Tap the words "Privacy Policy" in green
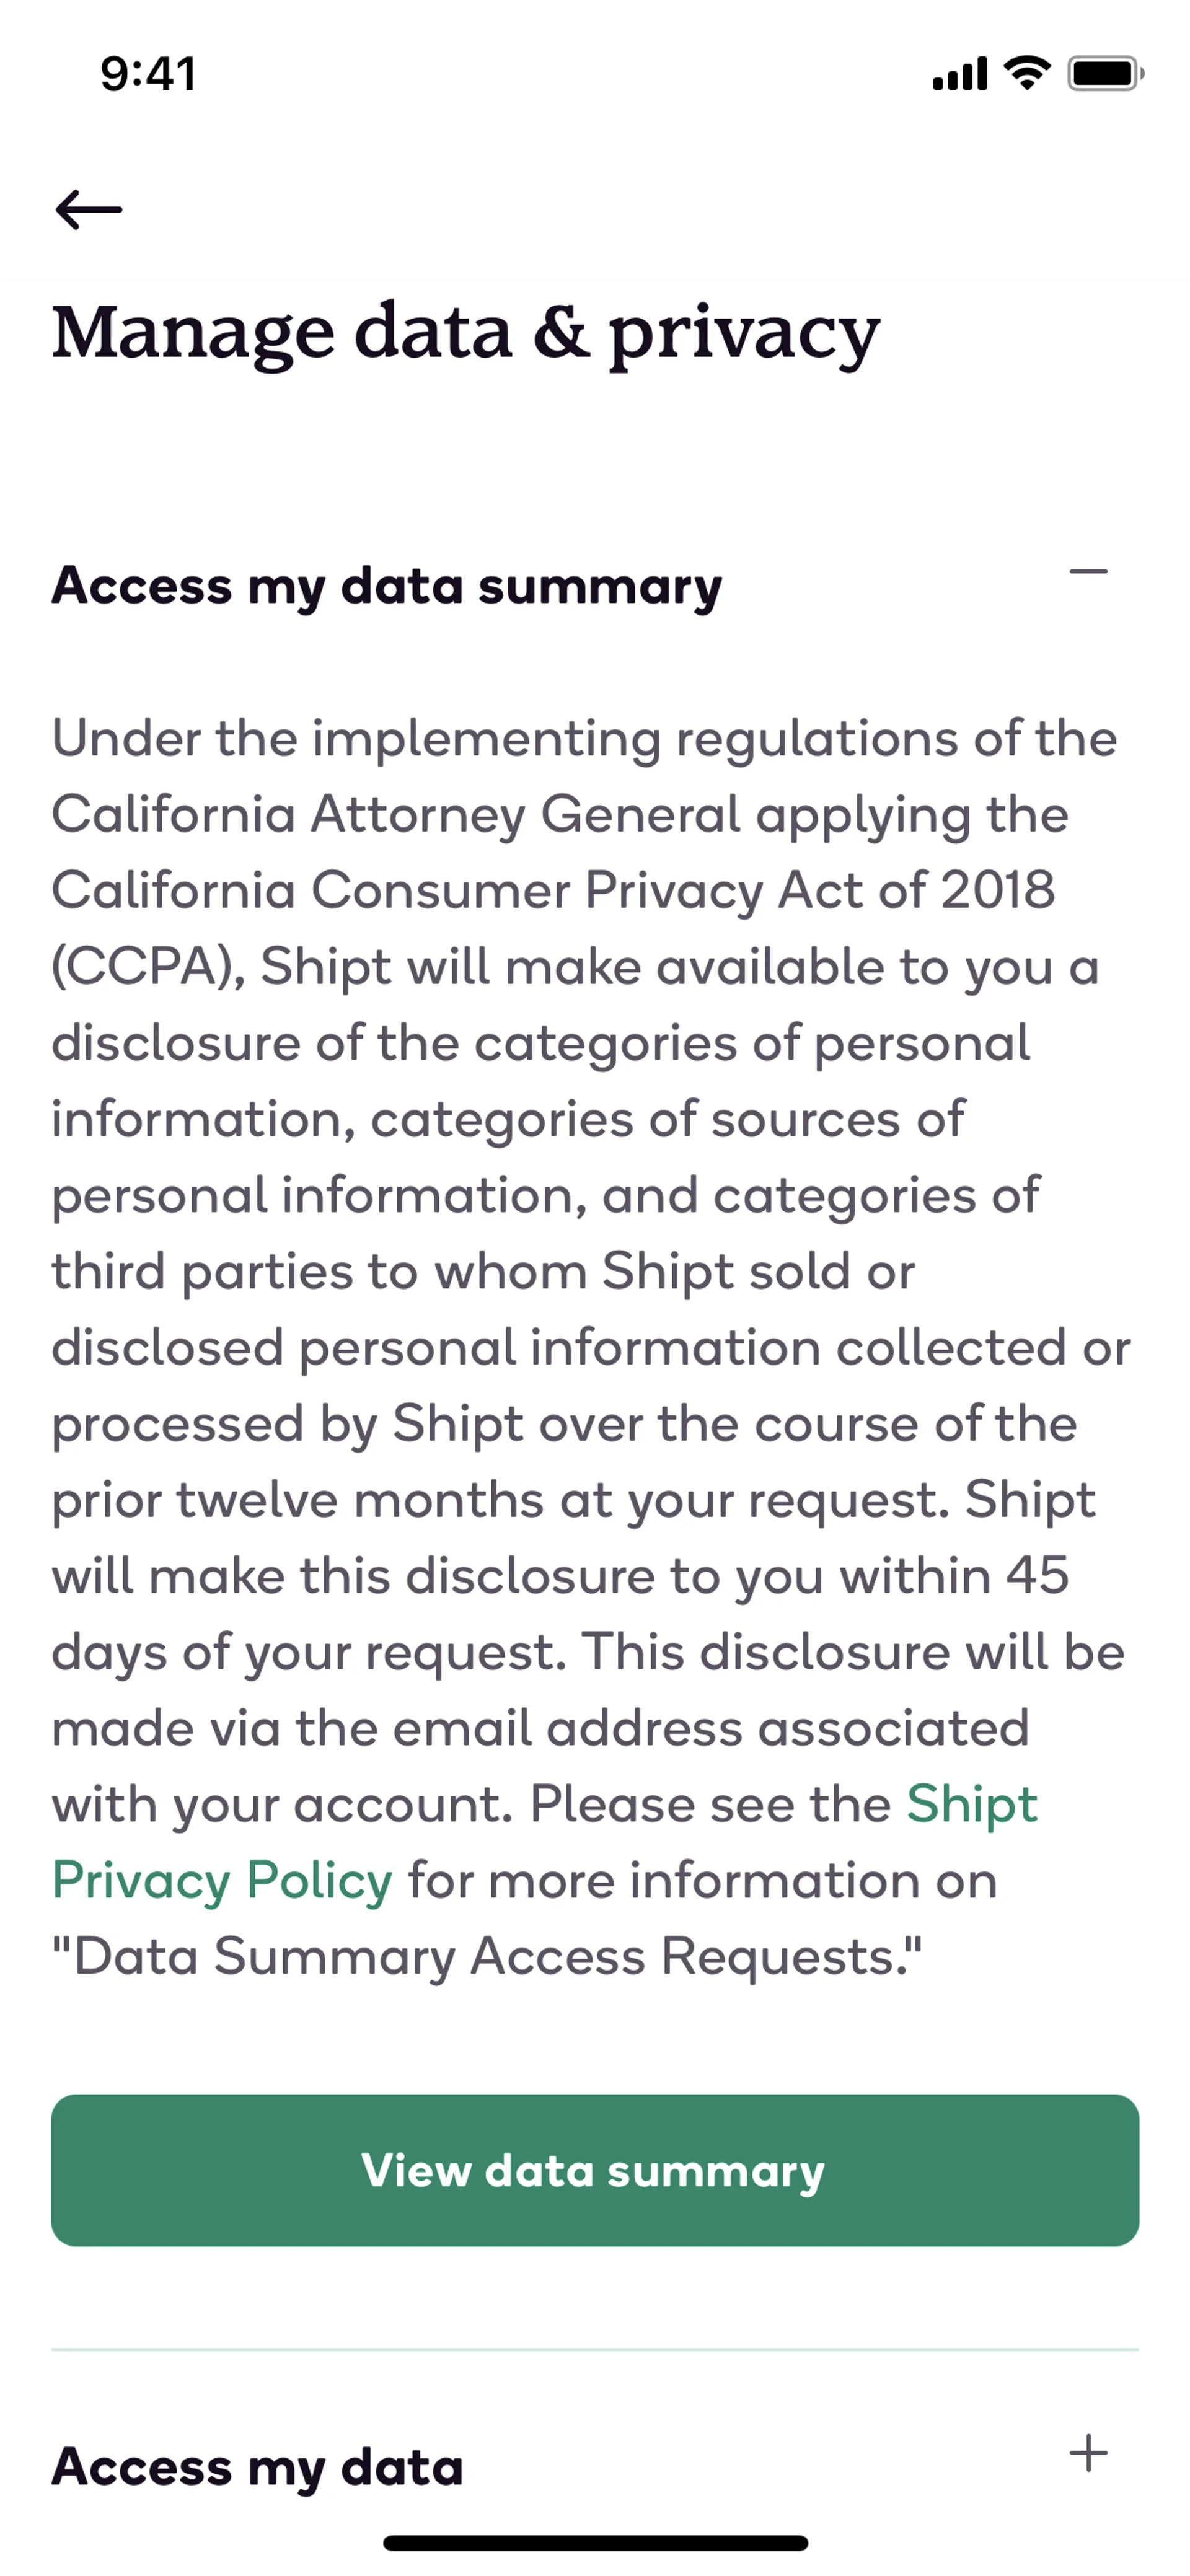Image resolution: width=1190 pixels, height=2576 pixels. 222,1881
